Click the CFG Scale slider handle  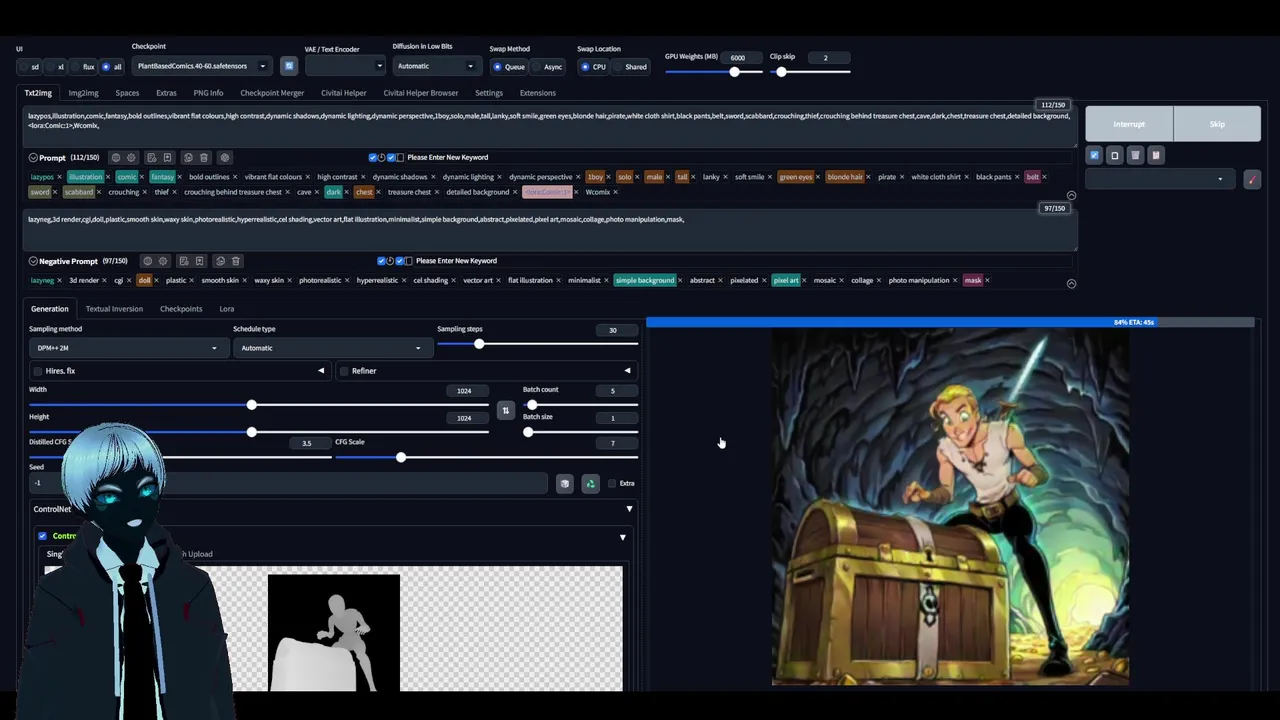click(x=401, y=457)
